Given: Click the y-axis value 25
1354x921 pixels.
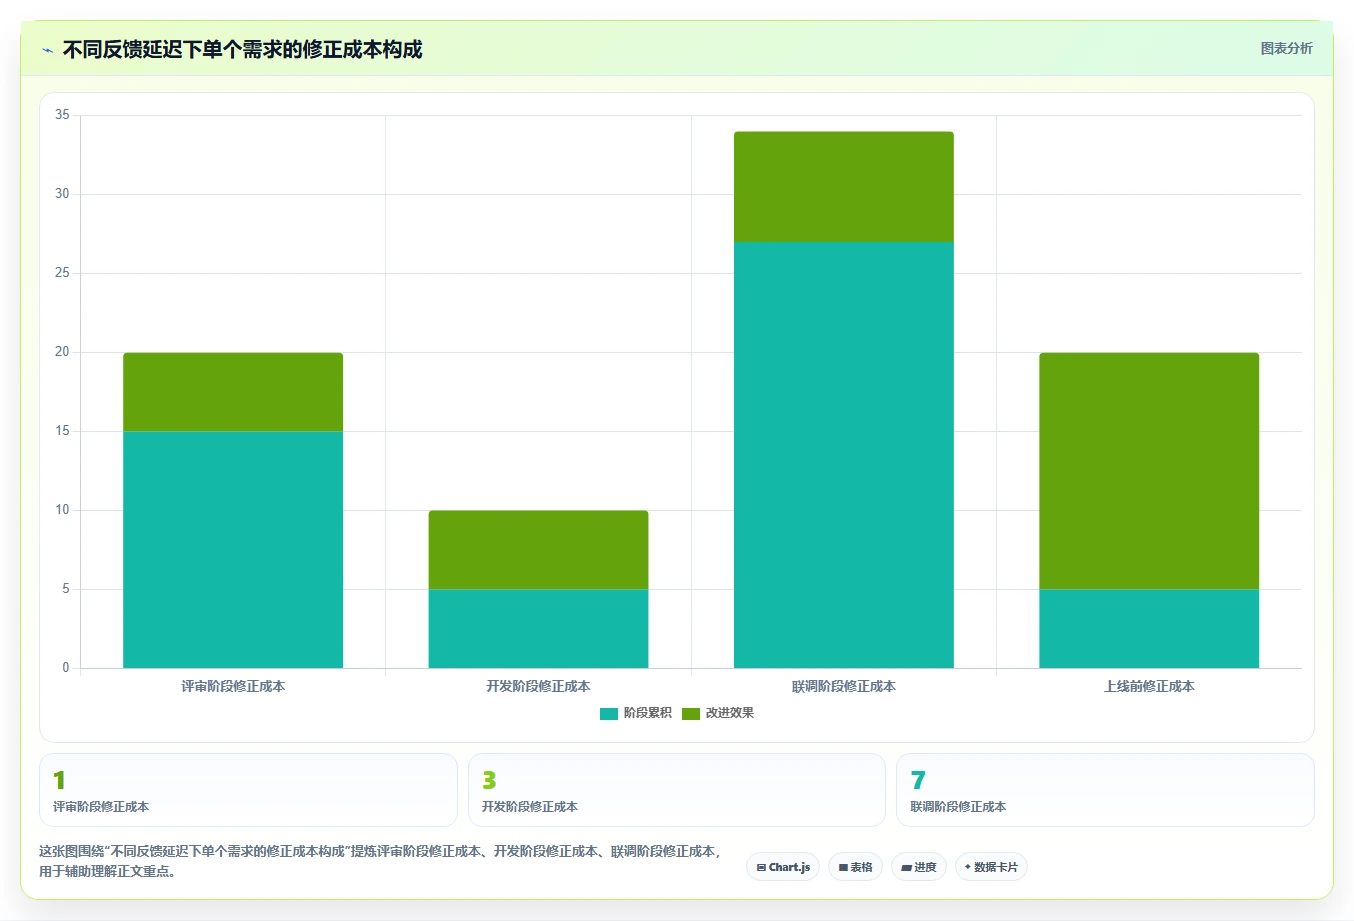Looking at the screenshot, I should [x=62, y=273].
